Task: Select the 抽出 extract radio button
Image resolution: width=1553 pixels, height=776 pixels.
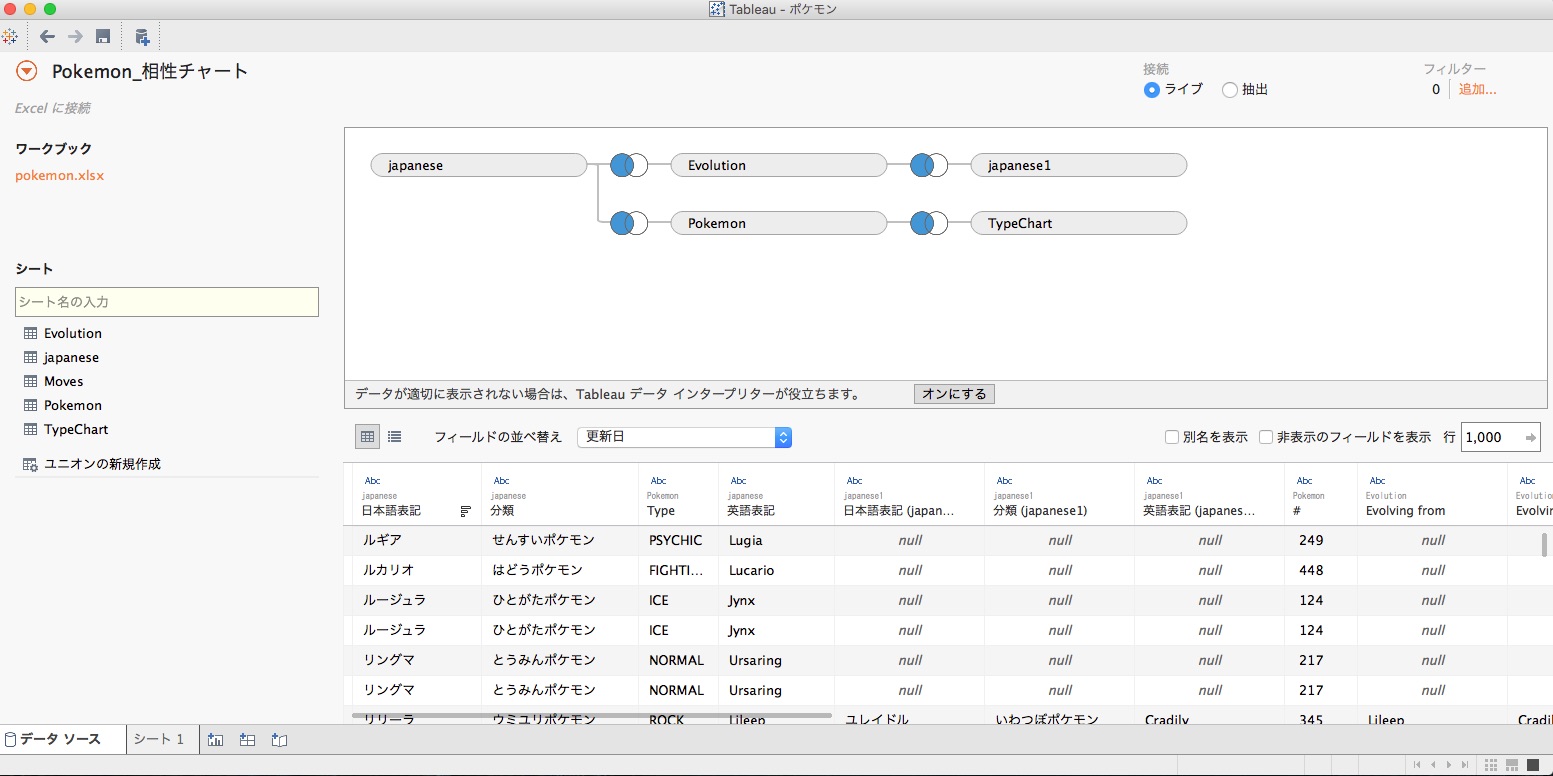Action: 1230,89
